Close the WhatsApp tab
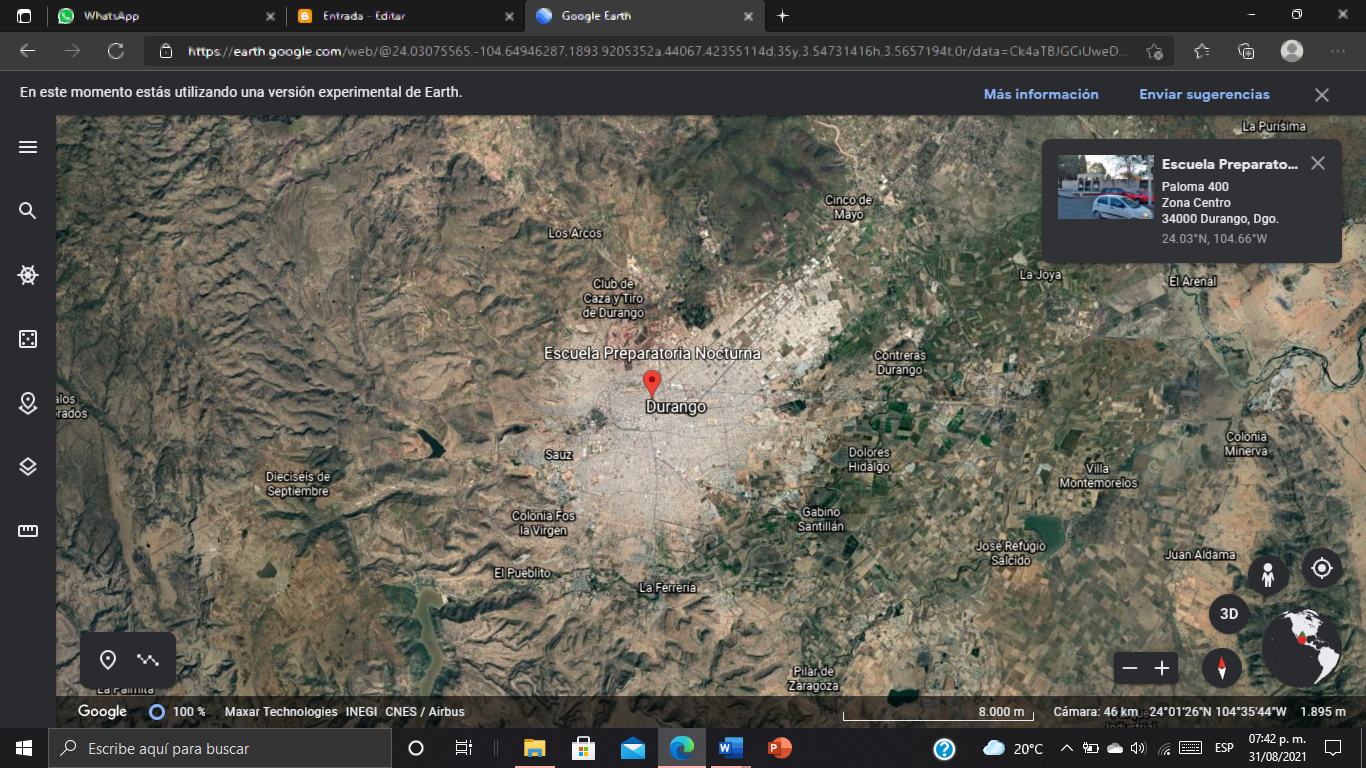 pyautogui.click(x=269, y=16)
